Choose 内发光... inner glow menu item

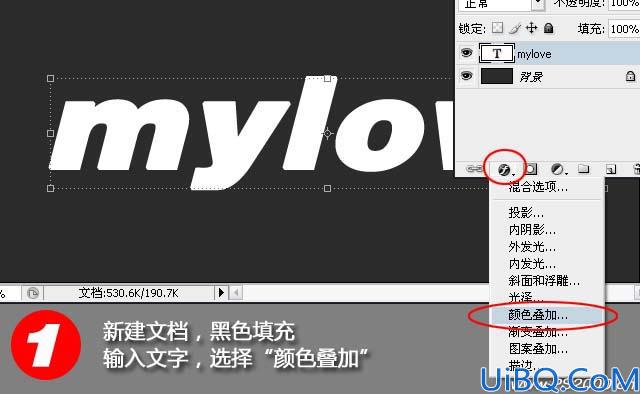[532, 264]
